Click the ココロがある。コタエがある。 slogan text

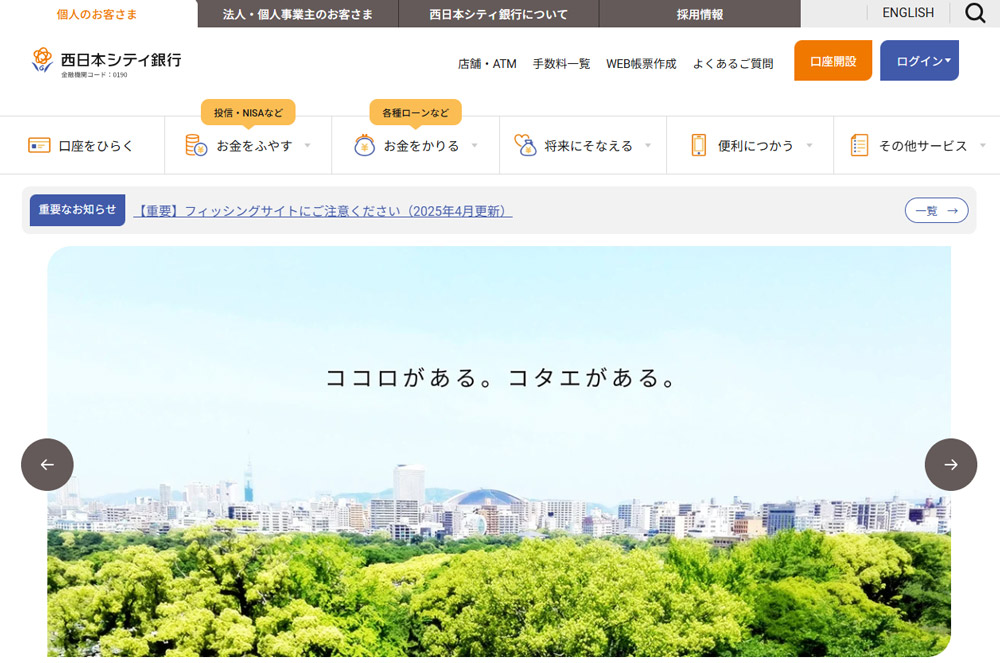click(x=501, y=377)
